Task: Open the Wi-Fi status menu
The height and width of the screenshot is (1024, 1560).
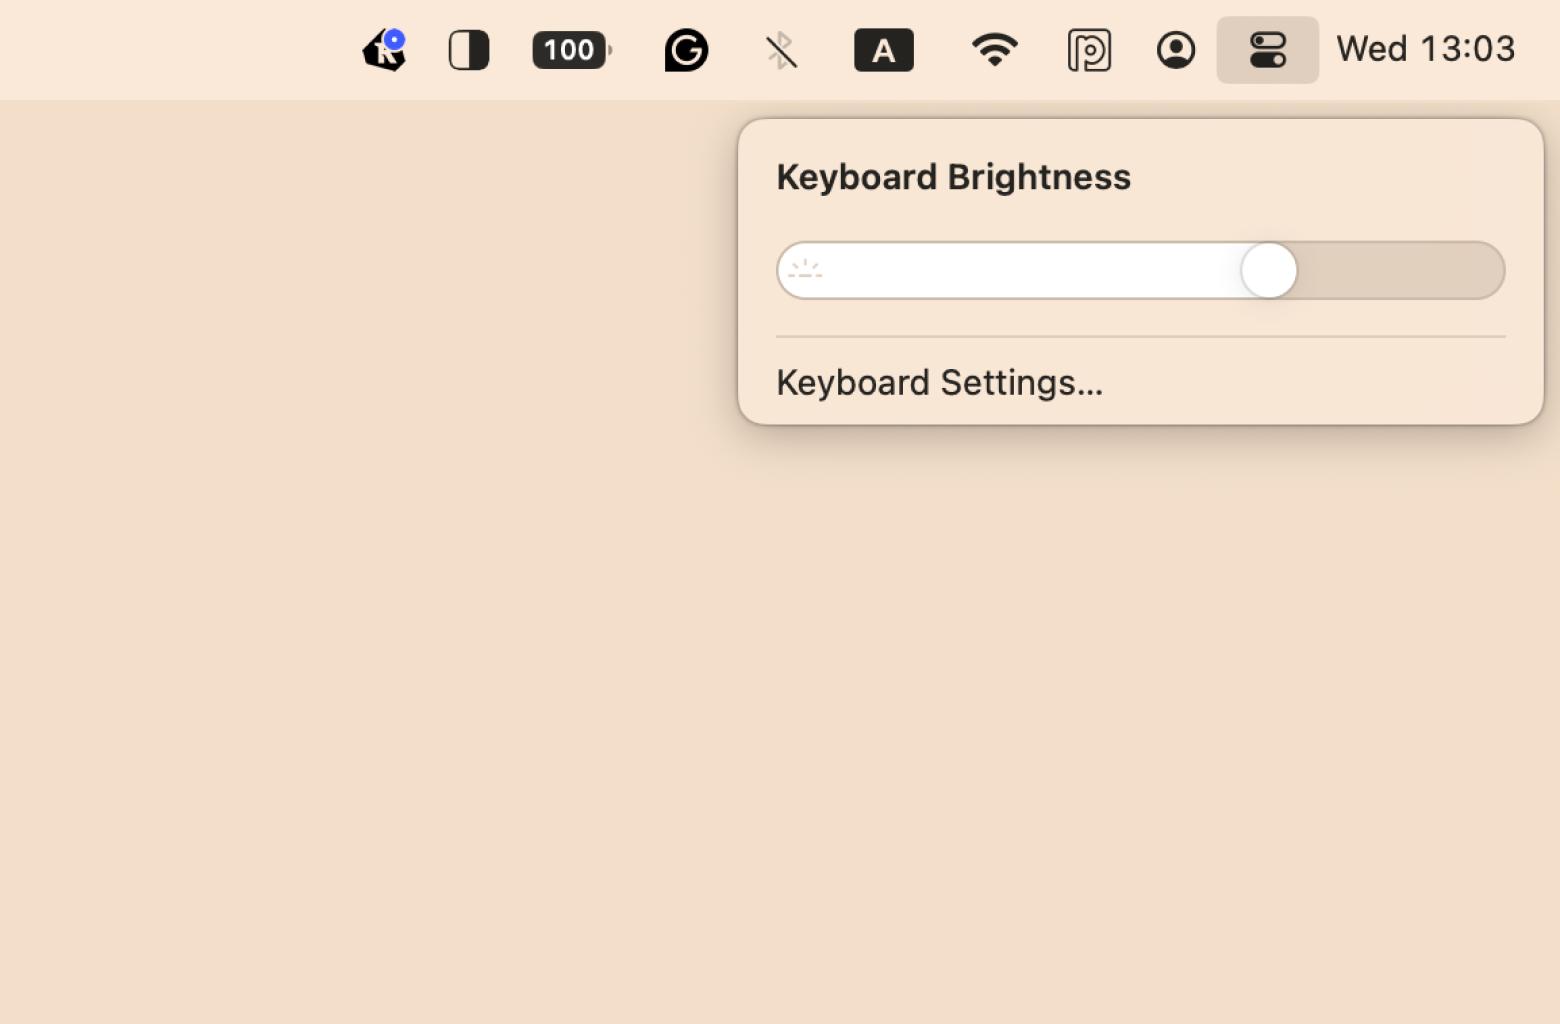Action: click(994, 50)
